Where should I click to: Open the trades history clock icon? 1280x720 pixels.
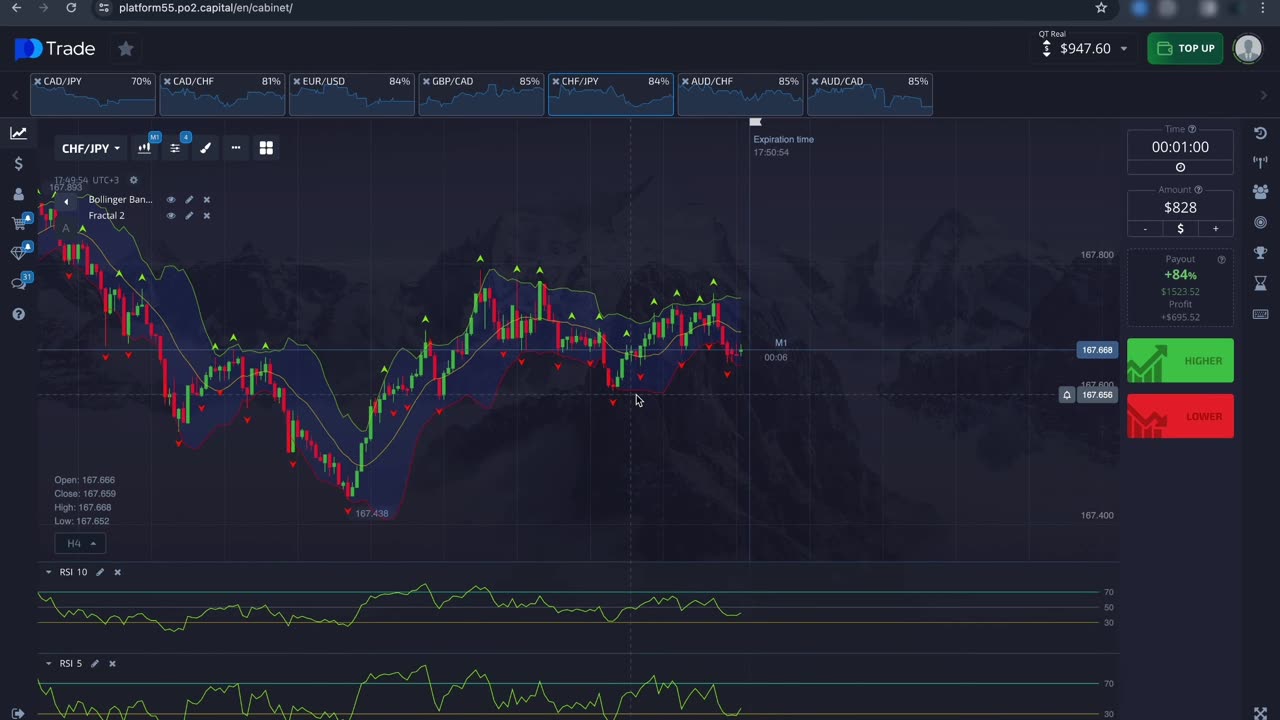coord(1260,133)
